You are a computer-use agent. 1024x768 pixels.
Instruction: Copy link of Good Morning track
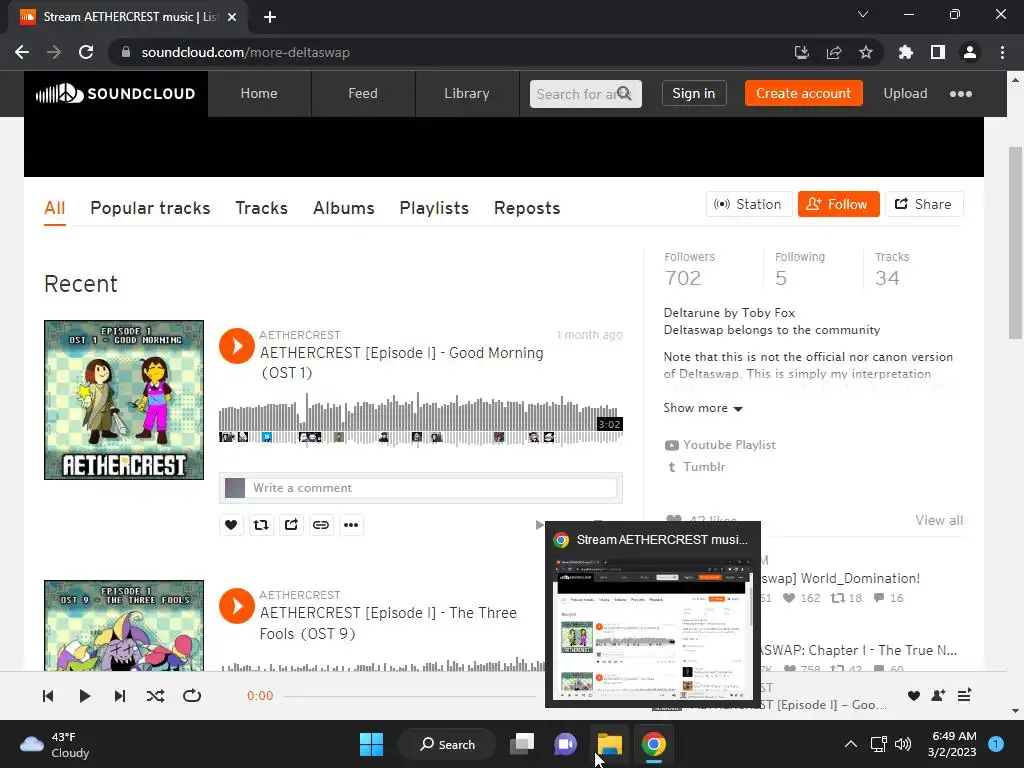click(x=321, y=524)
